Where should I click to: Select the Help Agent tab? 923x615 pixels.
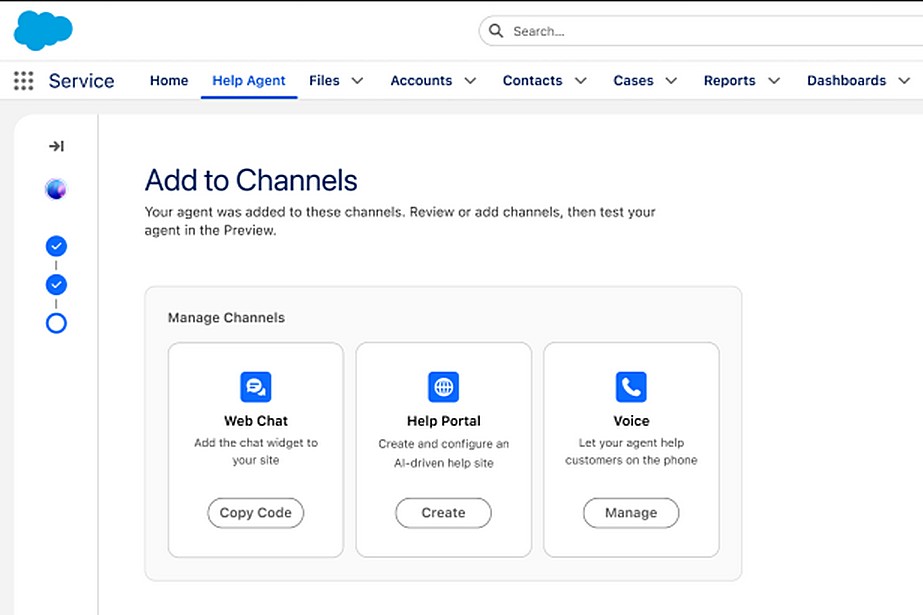248,81
